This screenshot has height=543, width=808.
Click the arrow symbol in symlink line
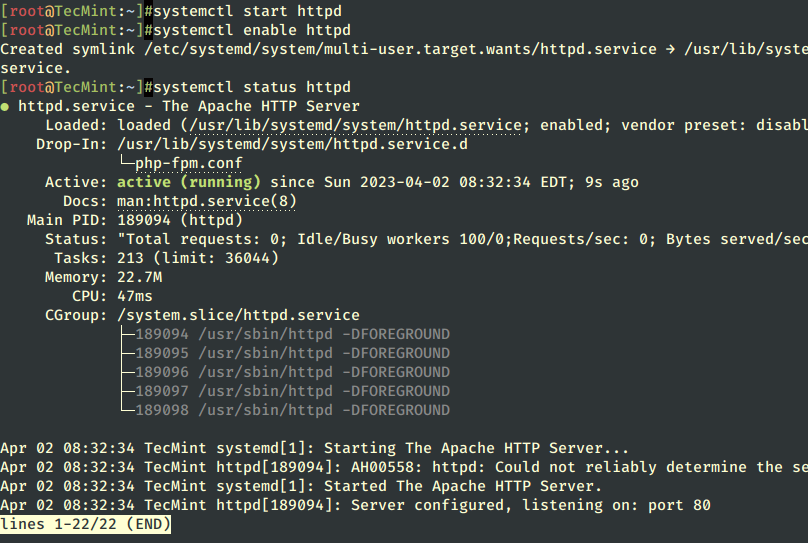click(670, 49)
